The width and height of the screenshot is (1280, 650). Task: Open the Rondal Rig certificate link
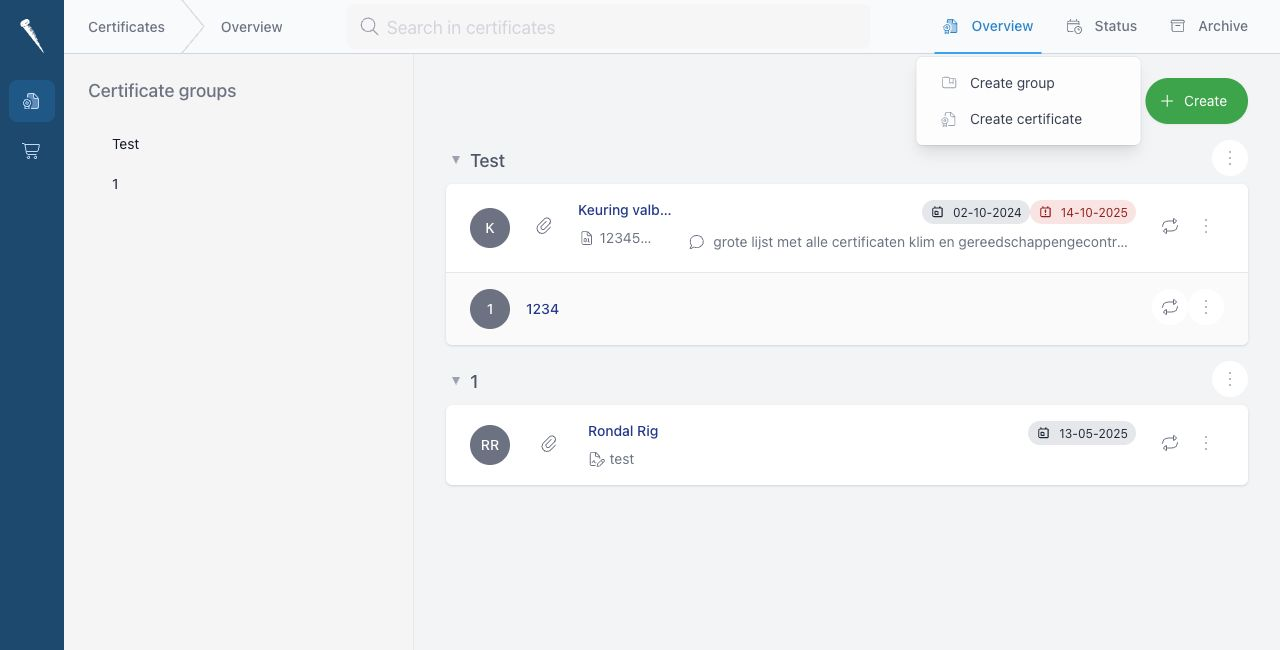click(623, 431)
